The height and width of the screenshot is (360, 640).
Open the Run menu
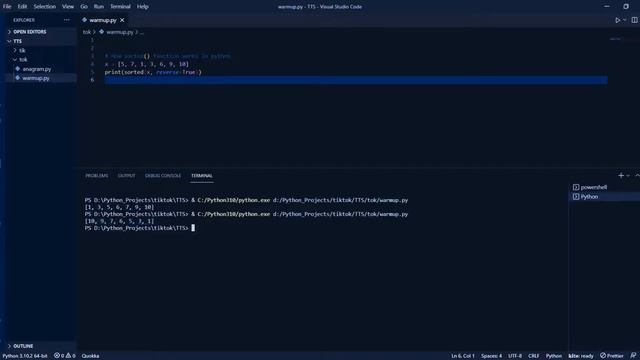tap(99, 7)
